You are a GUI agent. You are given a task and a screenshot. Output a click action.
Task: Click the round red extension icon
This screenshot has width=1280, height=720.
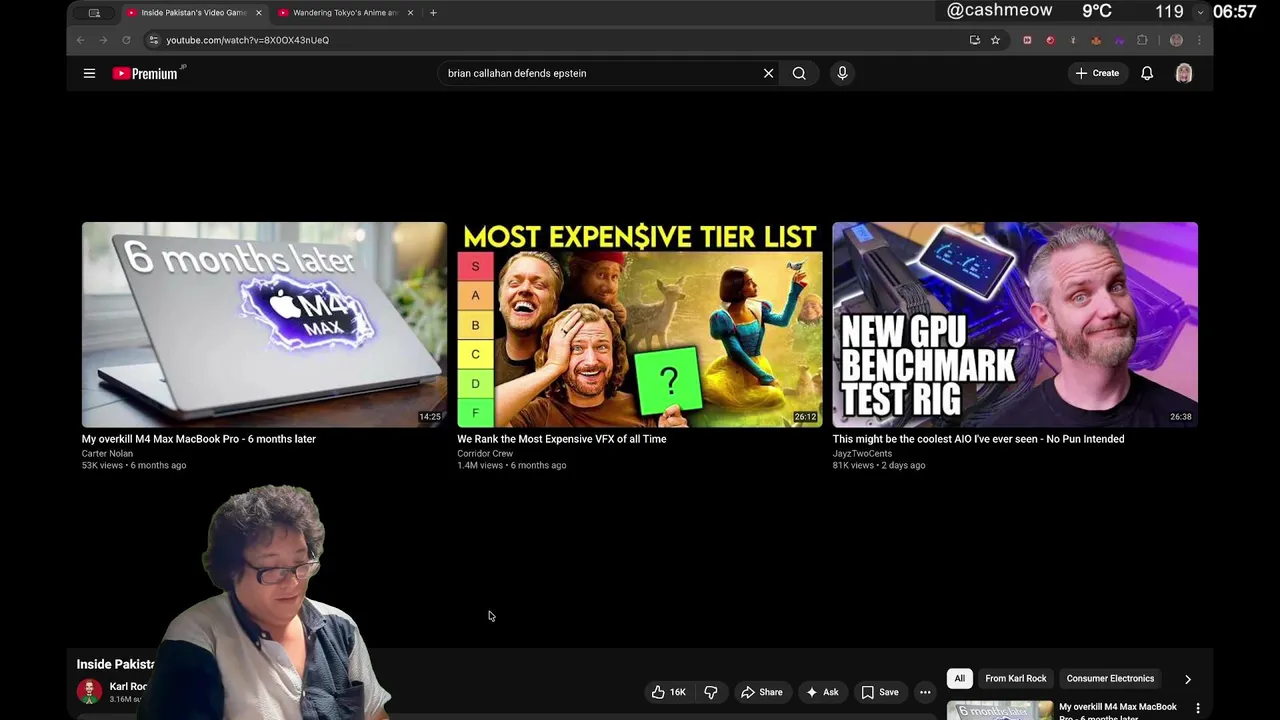click(x=1050, y=40)
